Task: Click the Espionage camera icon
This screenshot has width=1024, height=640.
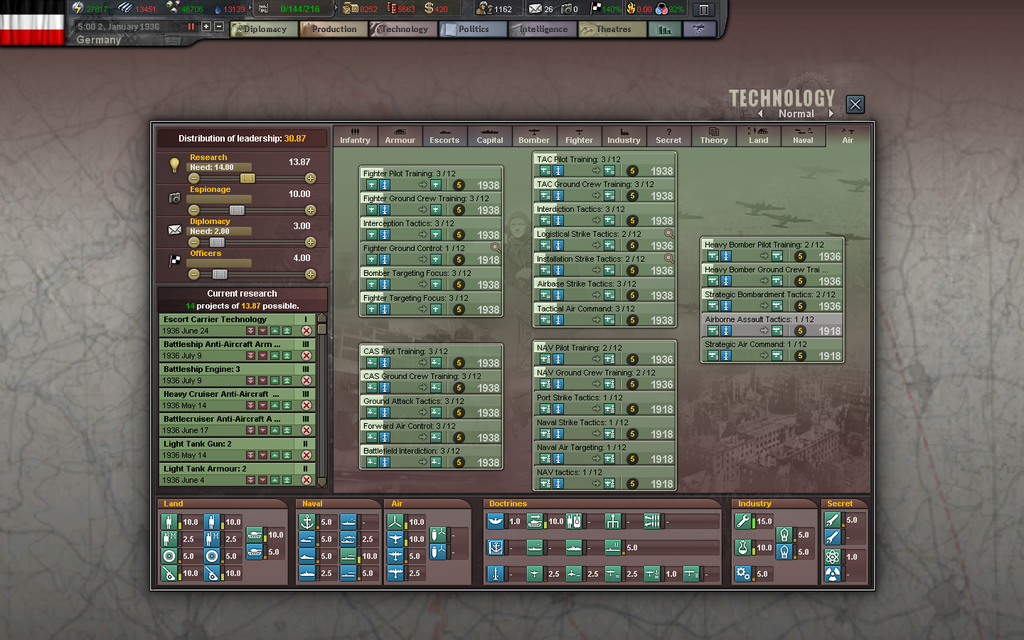Action: (x=173, y=196)
